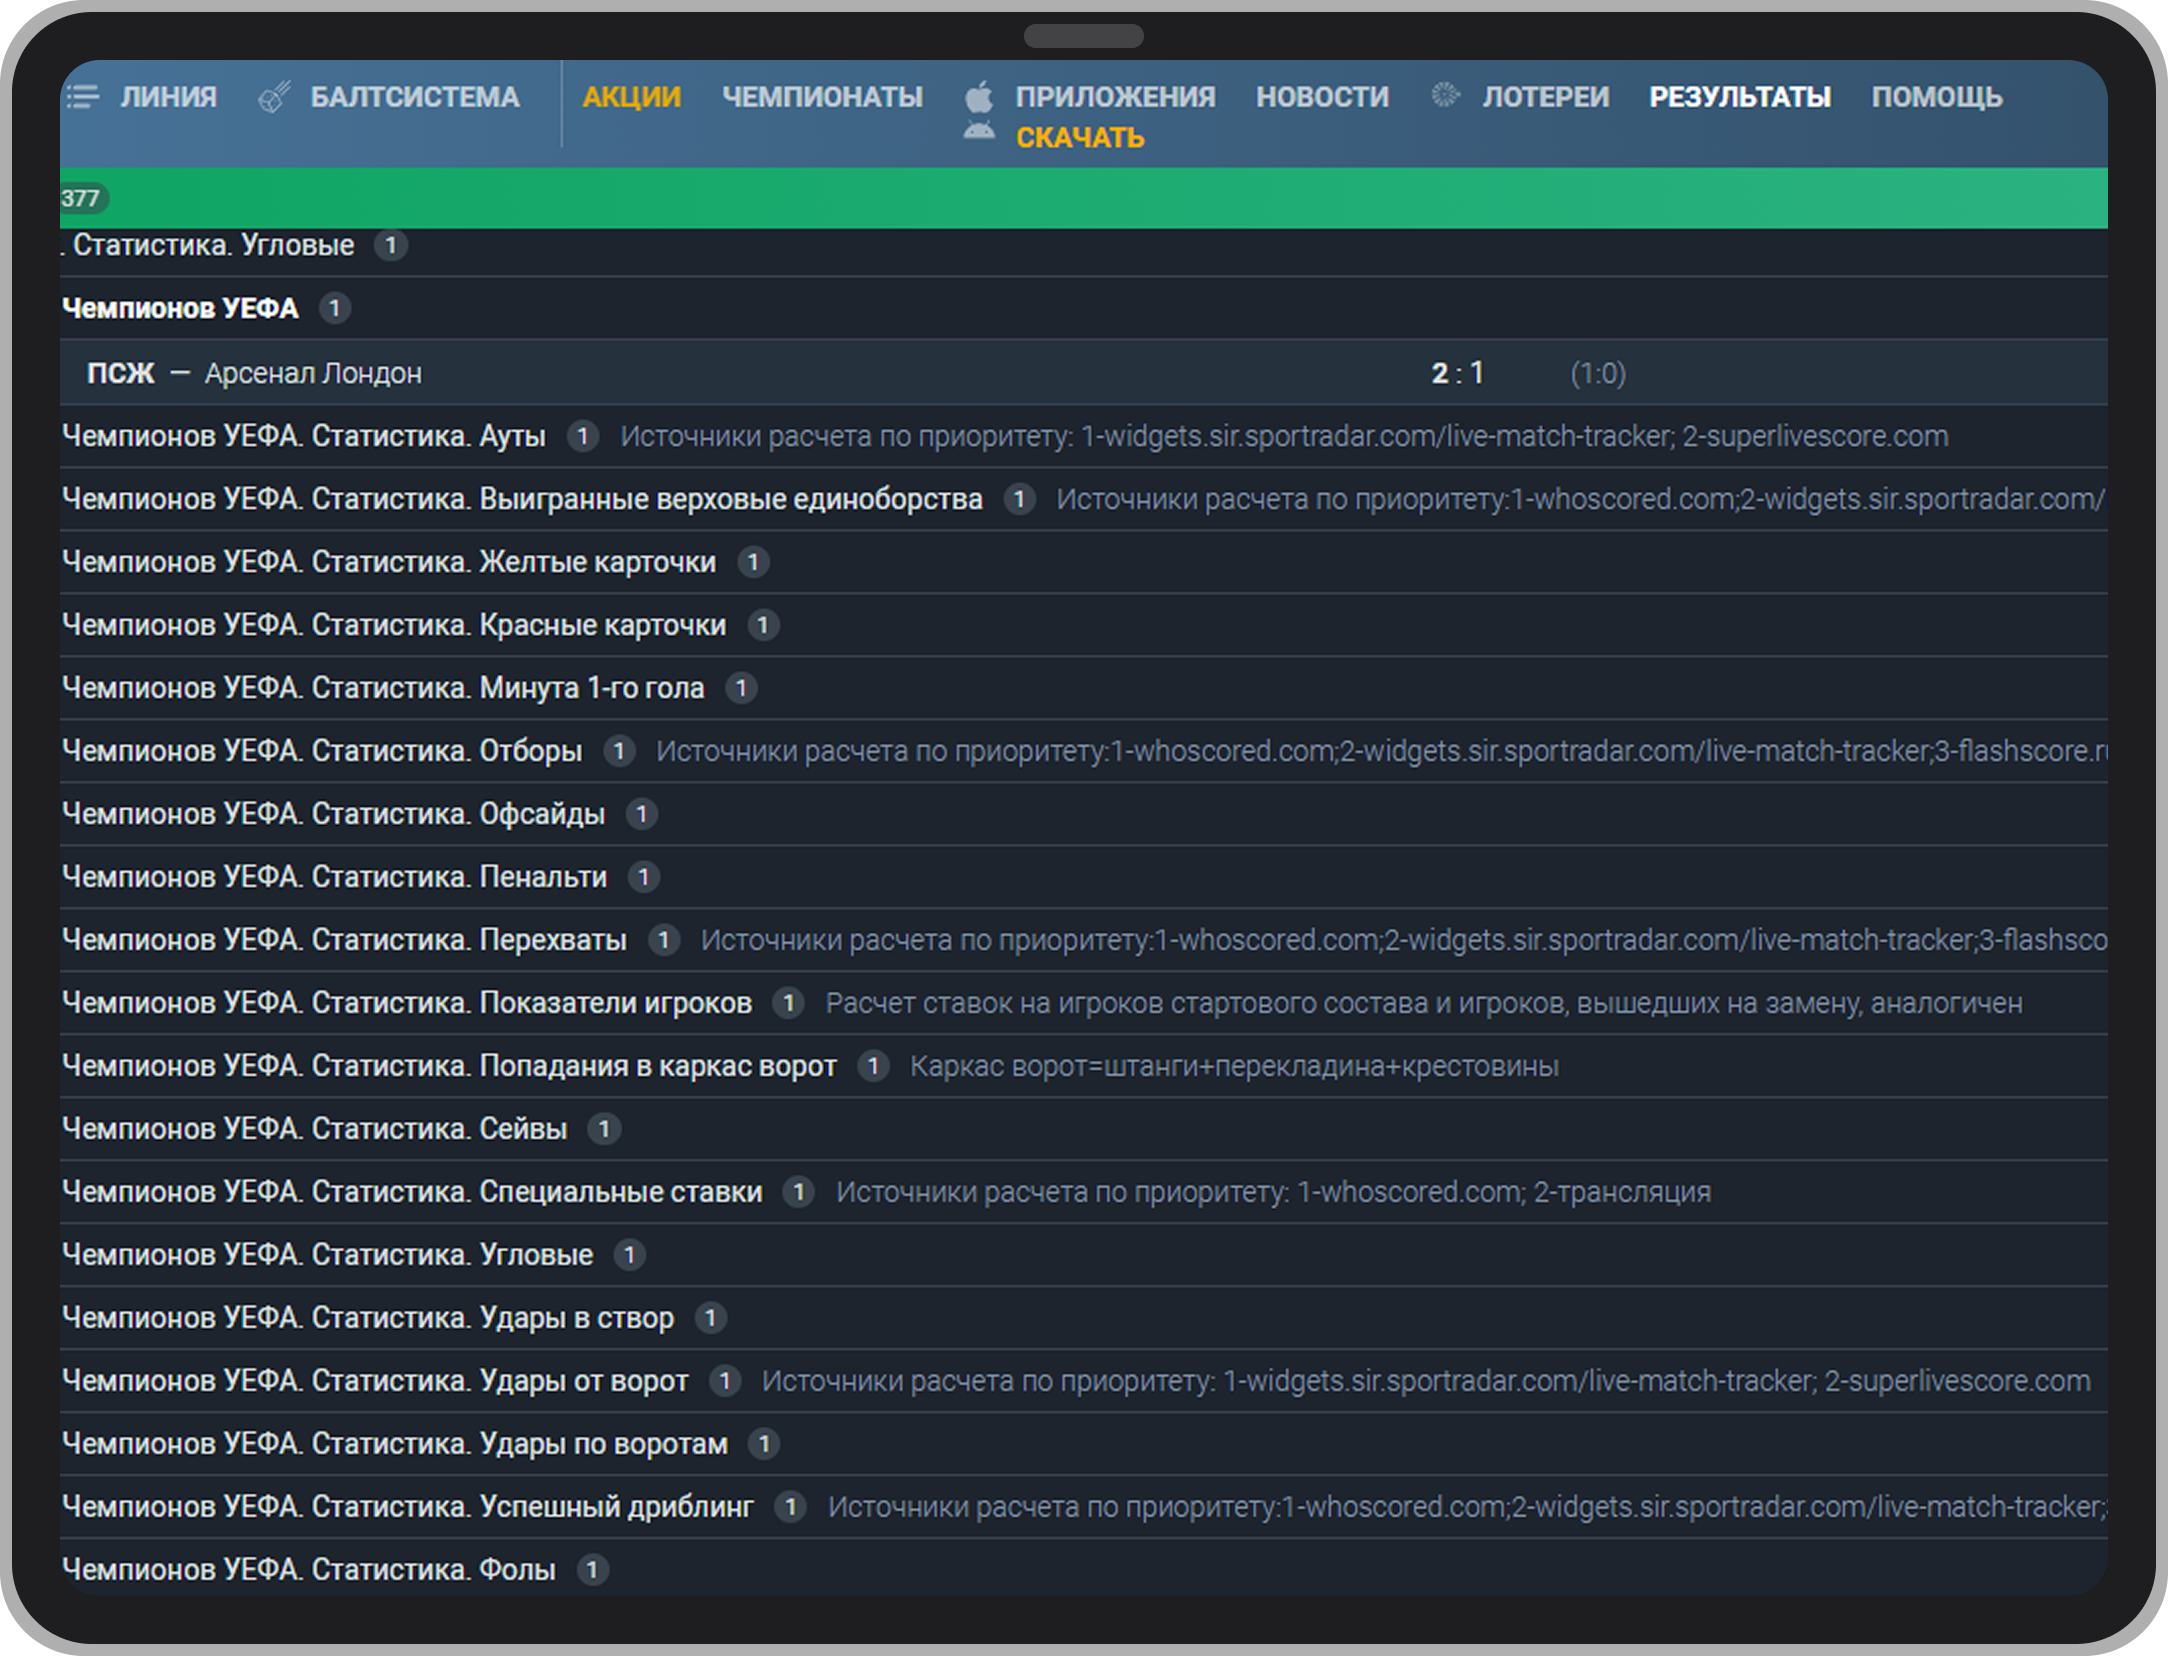Expand Статистика. Офсайды row
This screenshot has height=1656, width=2168.
333,814
